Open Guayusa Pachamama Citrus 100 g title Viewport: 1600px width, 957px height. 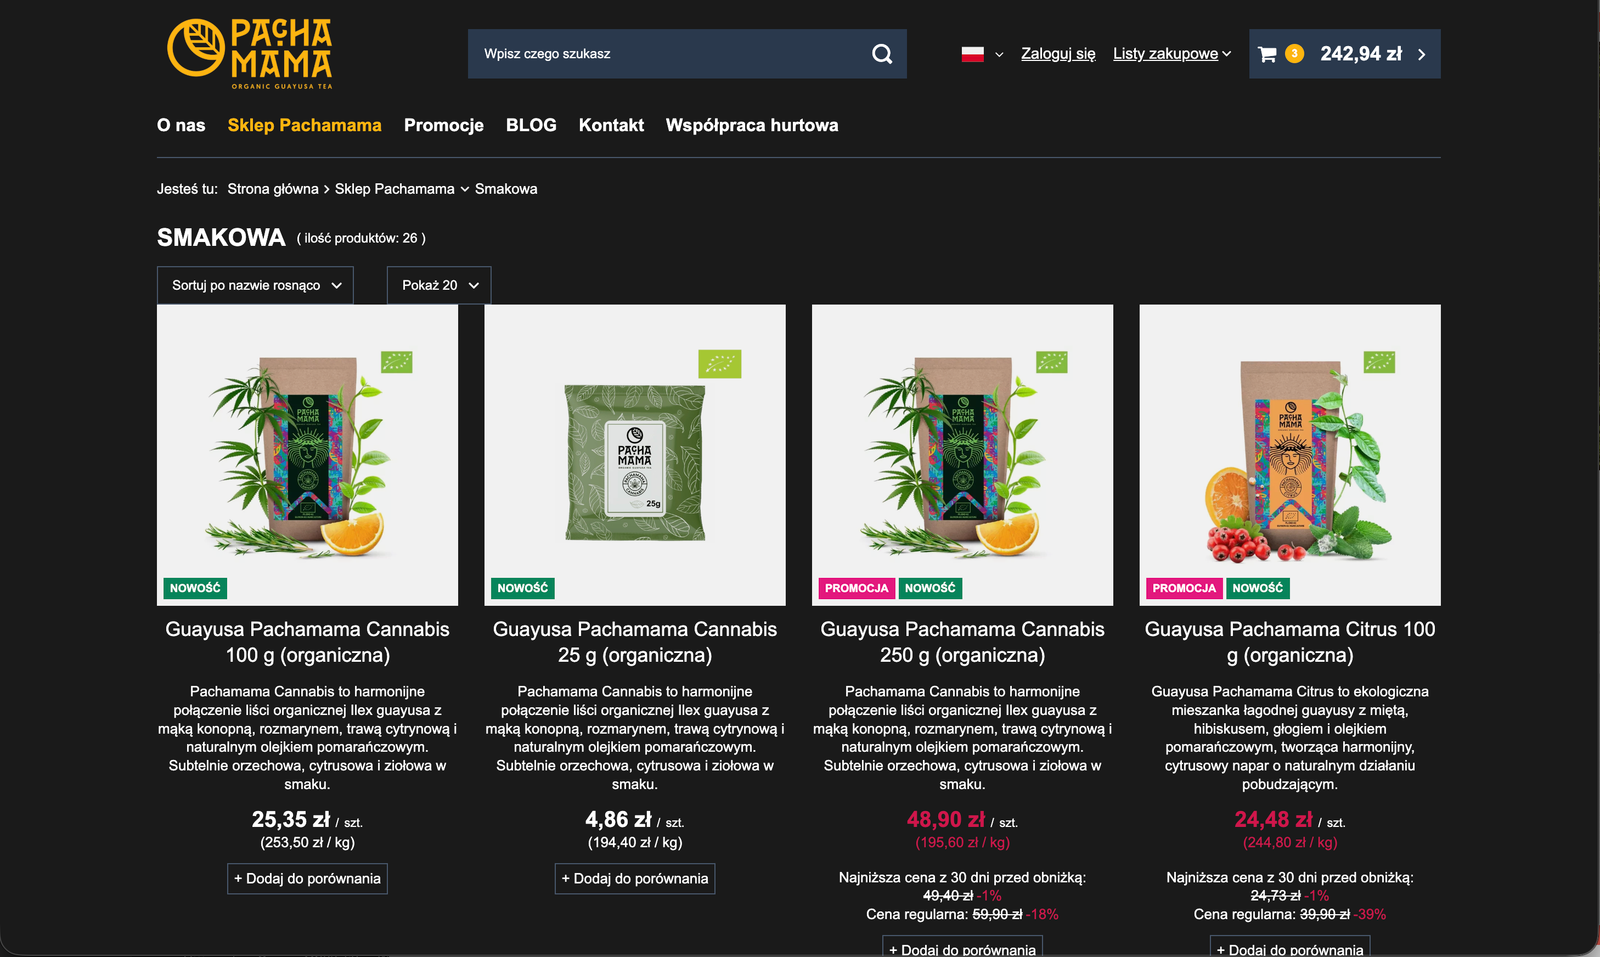coord(1290,642)
